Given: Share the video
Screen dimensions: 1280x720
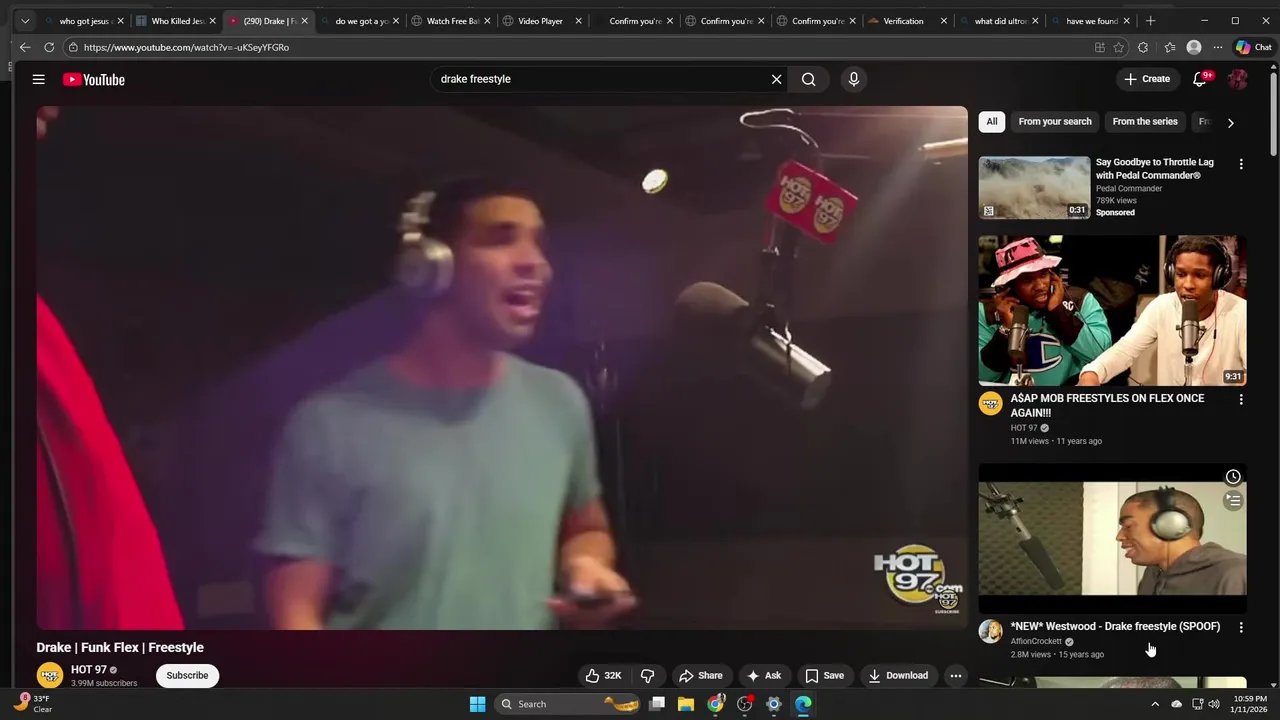Looking at the screenshot, I should pyautogui.click(x=700, y=676).
